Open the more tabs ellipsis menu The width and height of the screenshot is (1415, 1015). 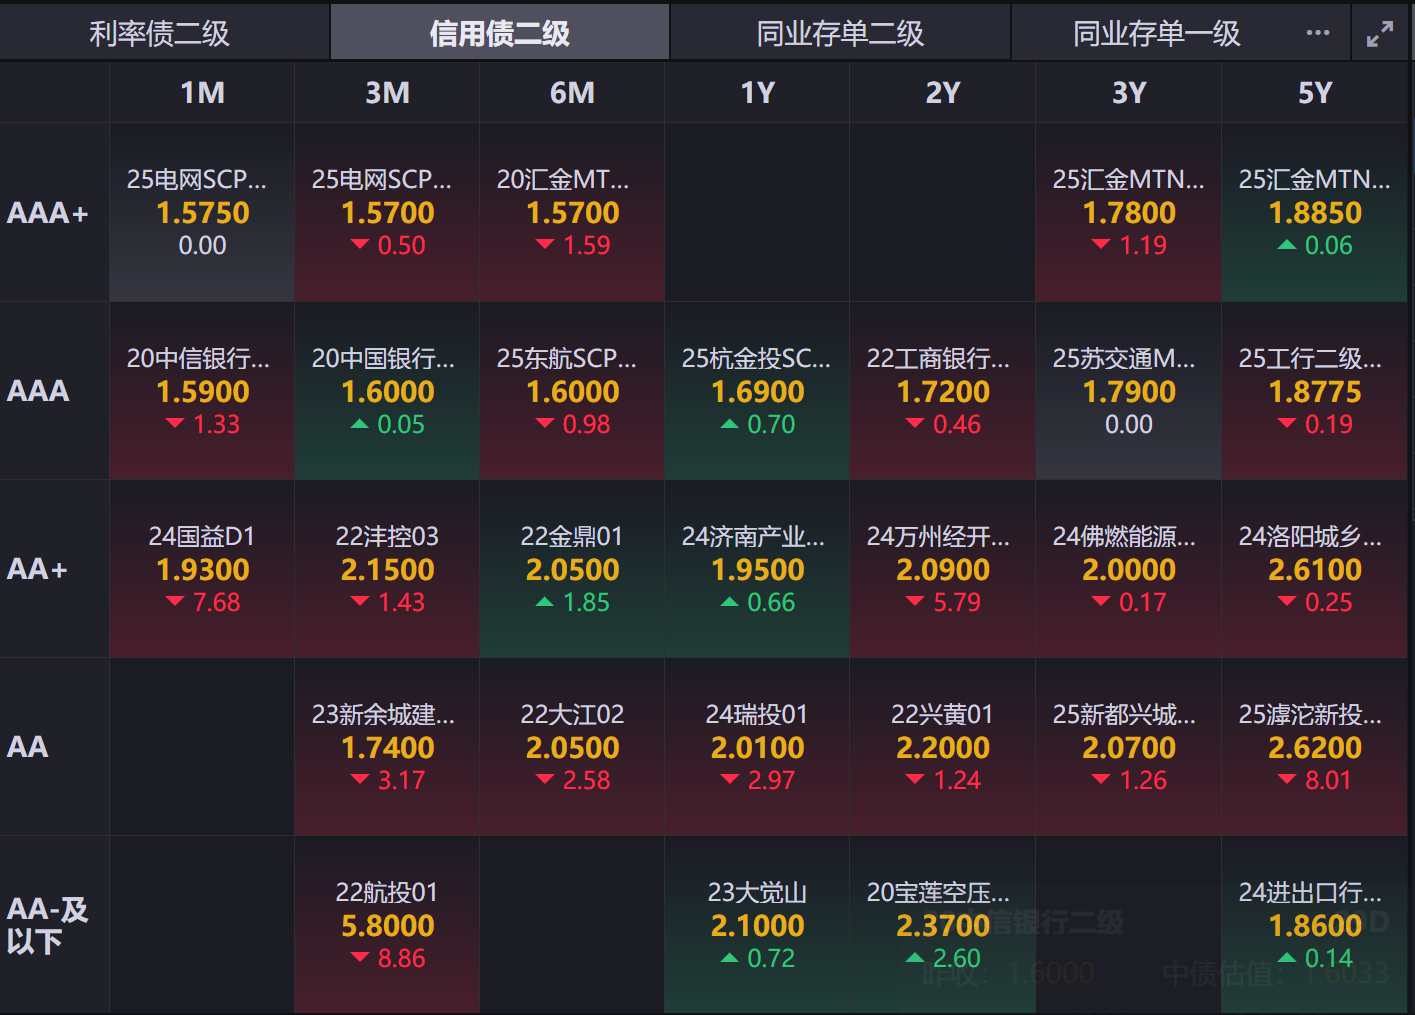coord(1318,33)
